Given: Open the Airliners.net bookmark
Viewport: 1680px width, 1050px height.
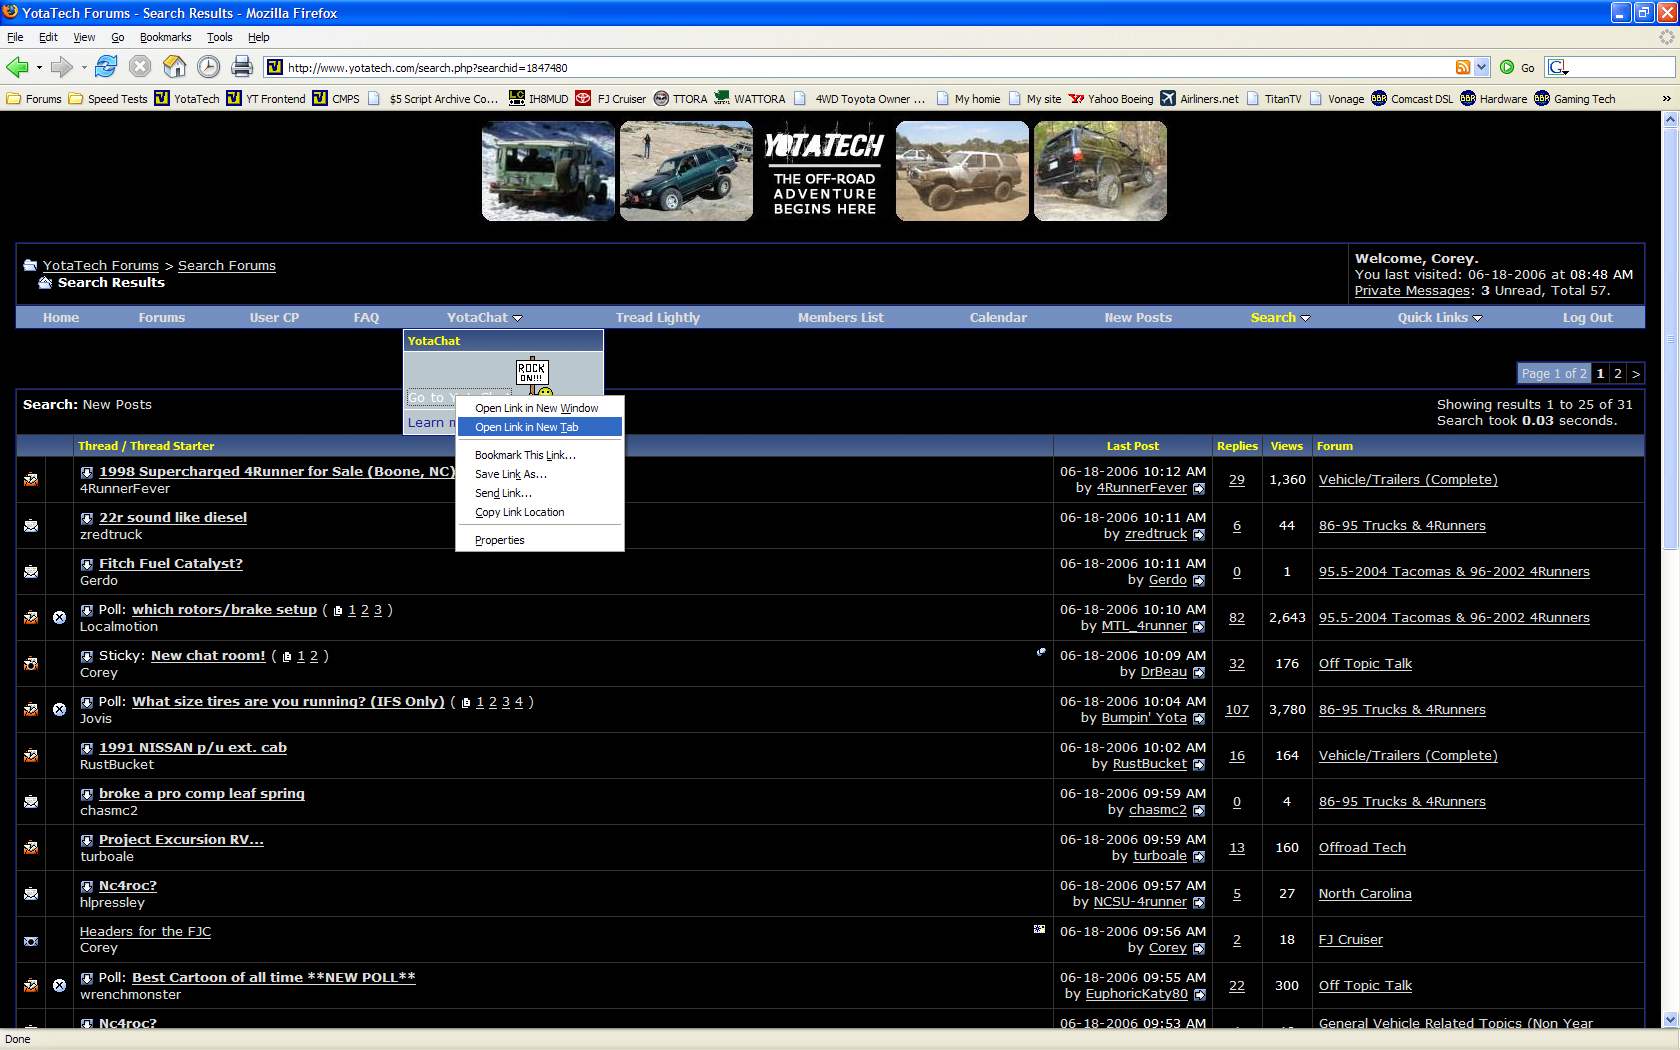Looking at the screenshot, I should (x=1199, y=99).
